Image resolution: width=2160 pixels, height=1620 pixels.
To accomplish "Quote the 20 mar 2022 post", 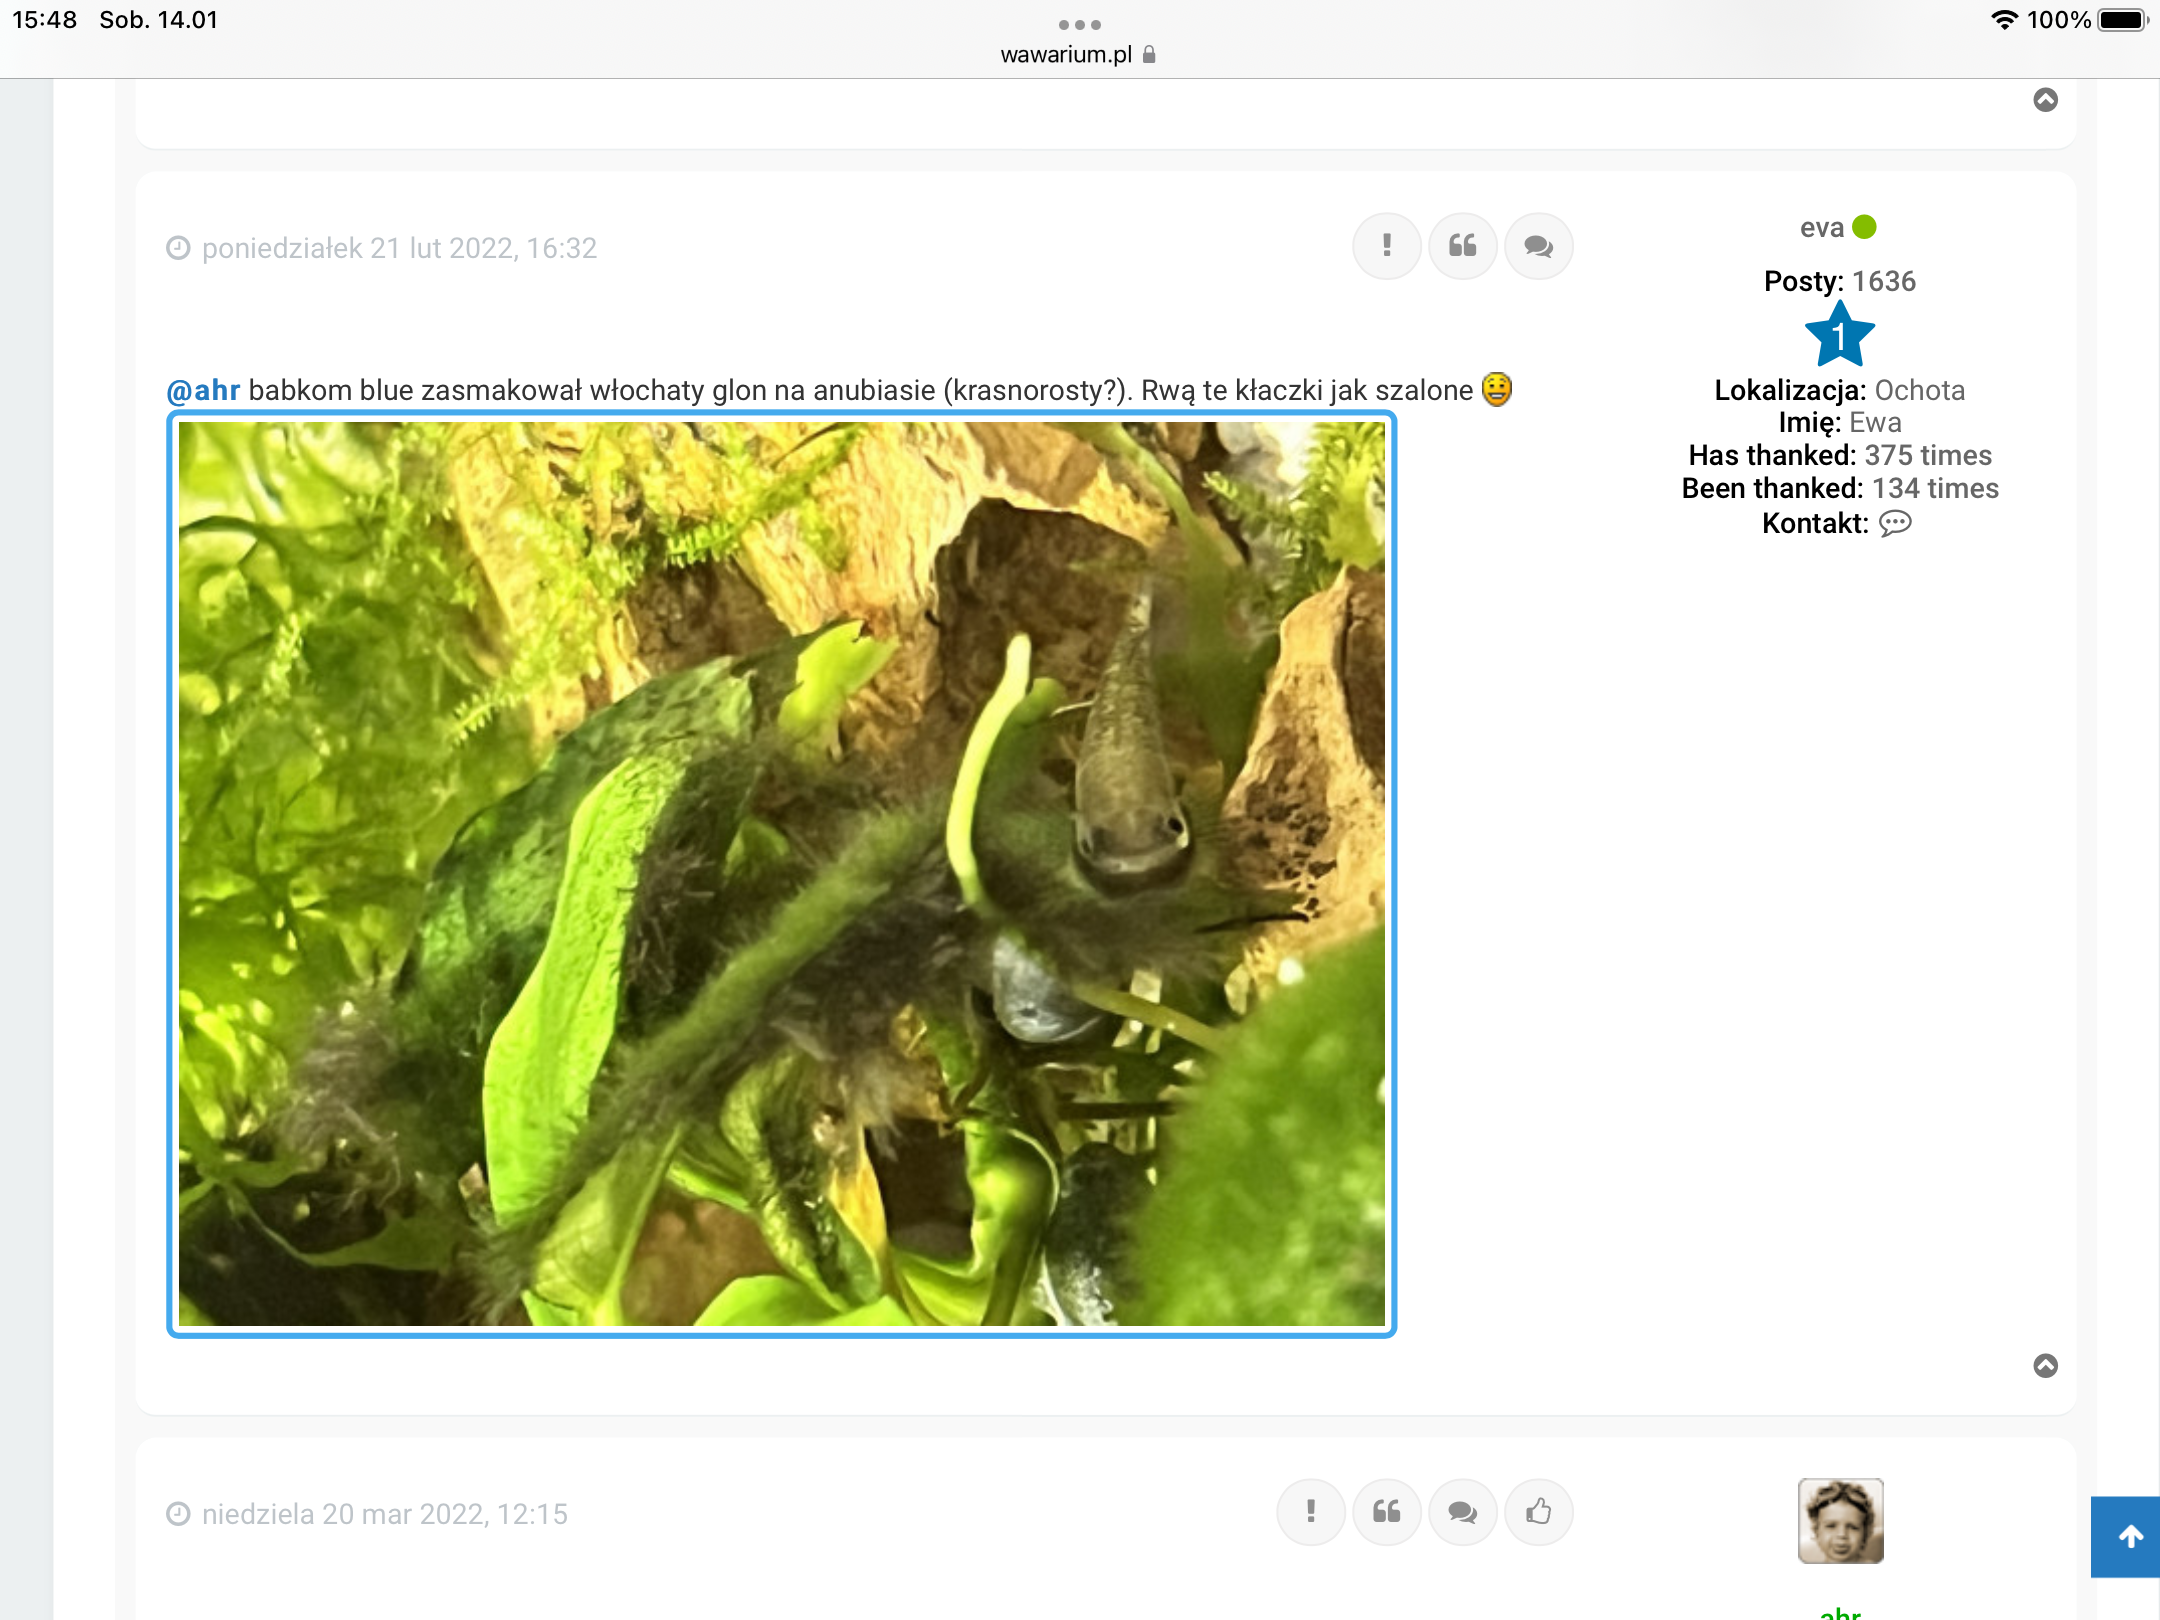I will [1386, 1512].
